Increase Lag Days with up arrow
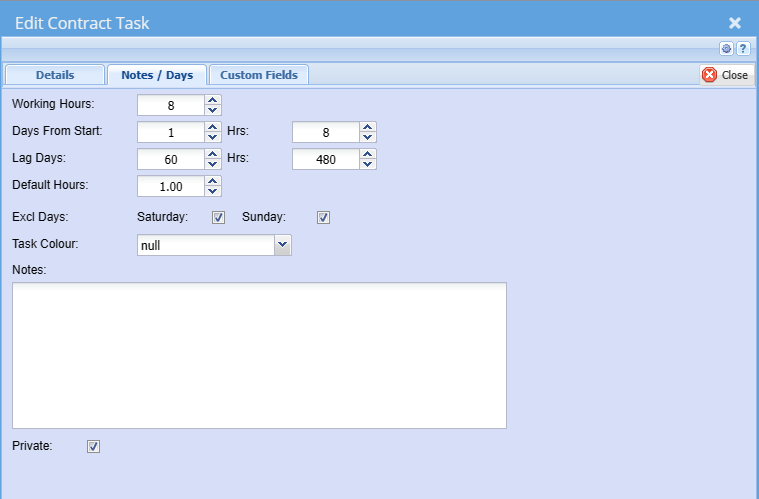Viewport: 759px width, 499px height. [213, 154]
